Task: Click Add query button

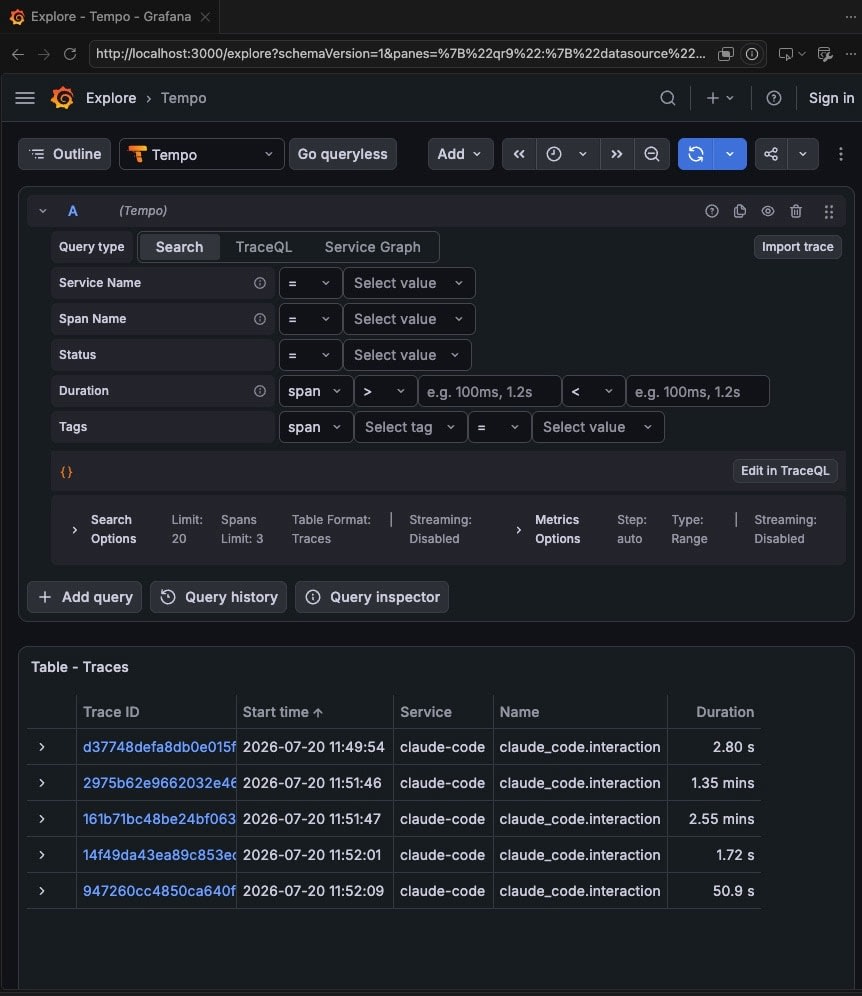Action: pos(85,597)
